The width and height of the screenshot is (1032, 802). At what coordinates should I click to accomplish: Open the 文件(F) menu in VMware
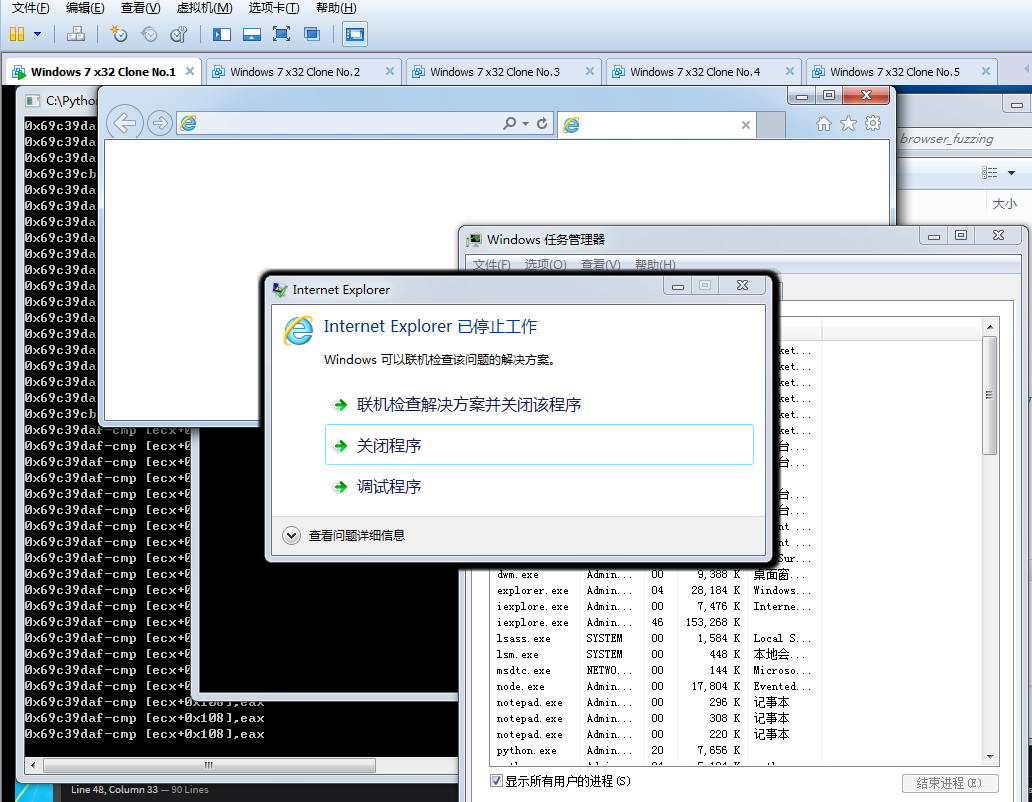click(x=30, y=8)
